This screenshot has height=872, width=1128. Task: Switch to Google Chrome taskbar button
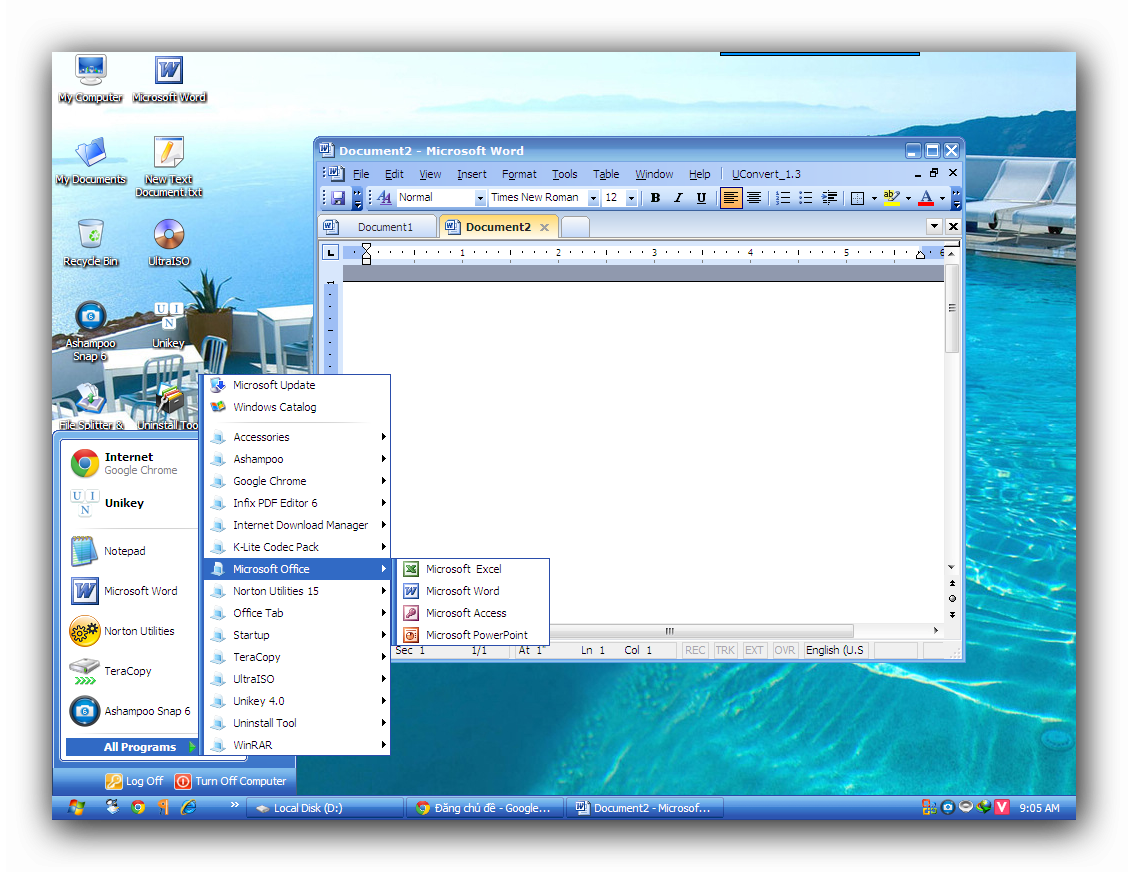[484, 808]
